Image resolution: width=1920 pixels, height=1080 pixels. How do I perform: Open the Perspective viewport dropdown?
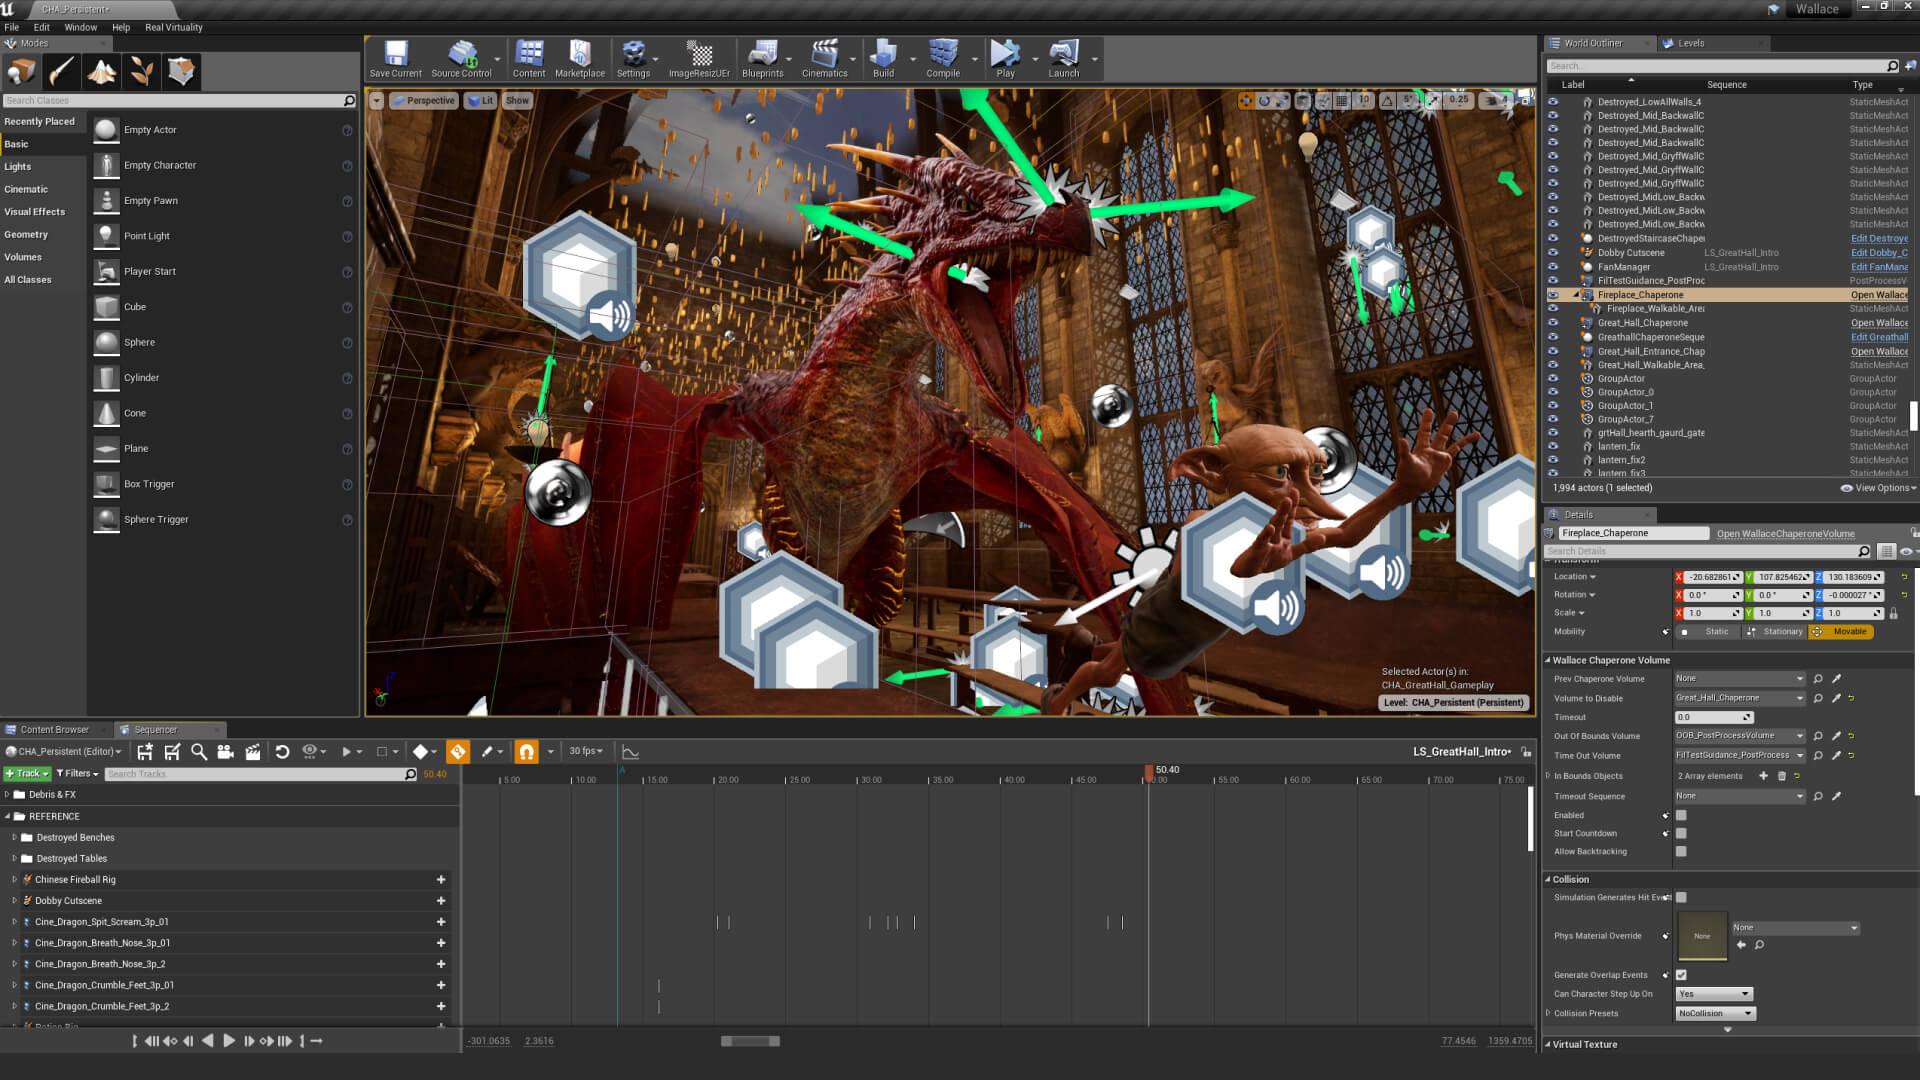coord(423,100)
